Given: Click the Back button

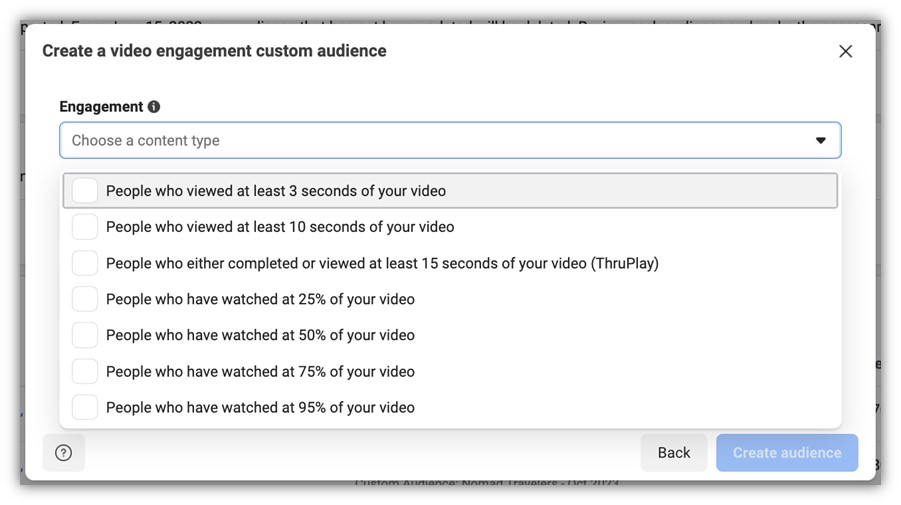Looking at the screenshot, I should (673, 453).
